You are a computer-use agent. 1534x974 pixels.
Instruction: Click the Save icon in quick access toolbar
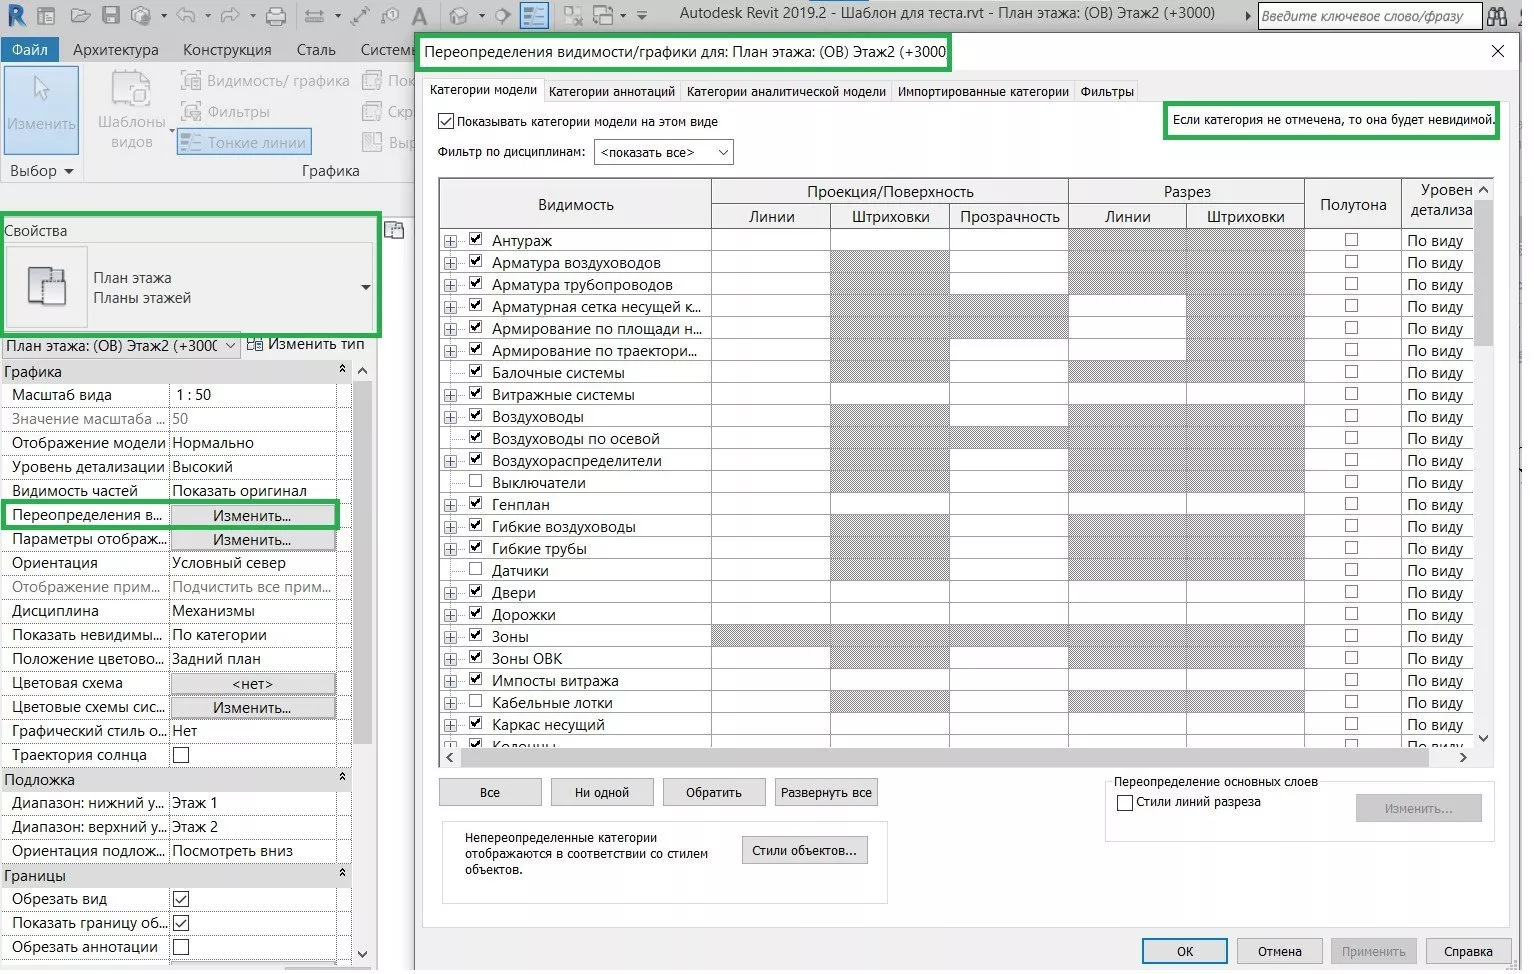point(111,15)
